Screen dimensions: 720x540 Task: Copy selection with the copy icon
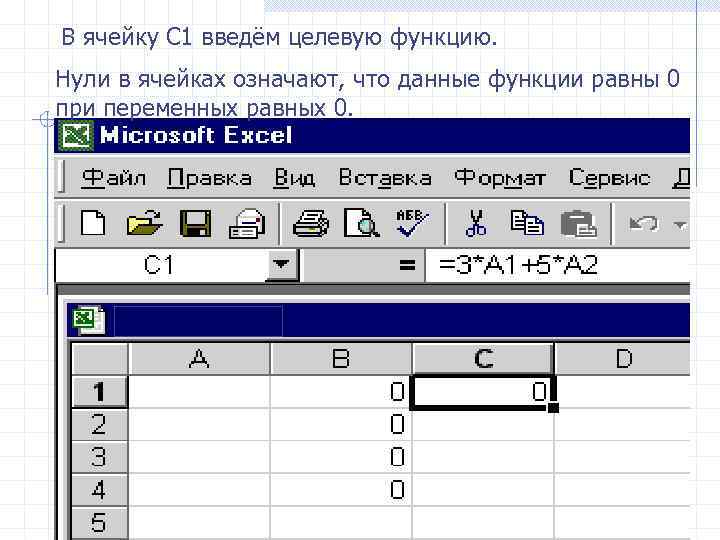[527, 223]
